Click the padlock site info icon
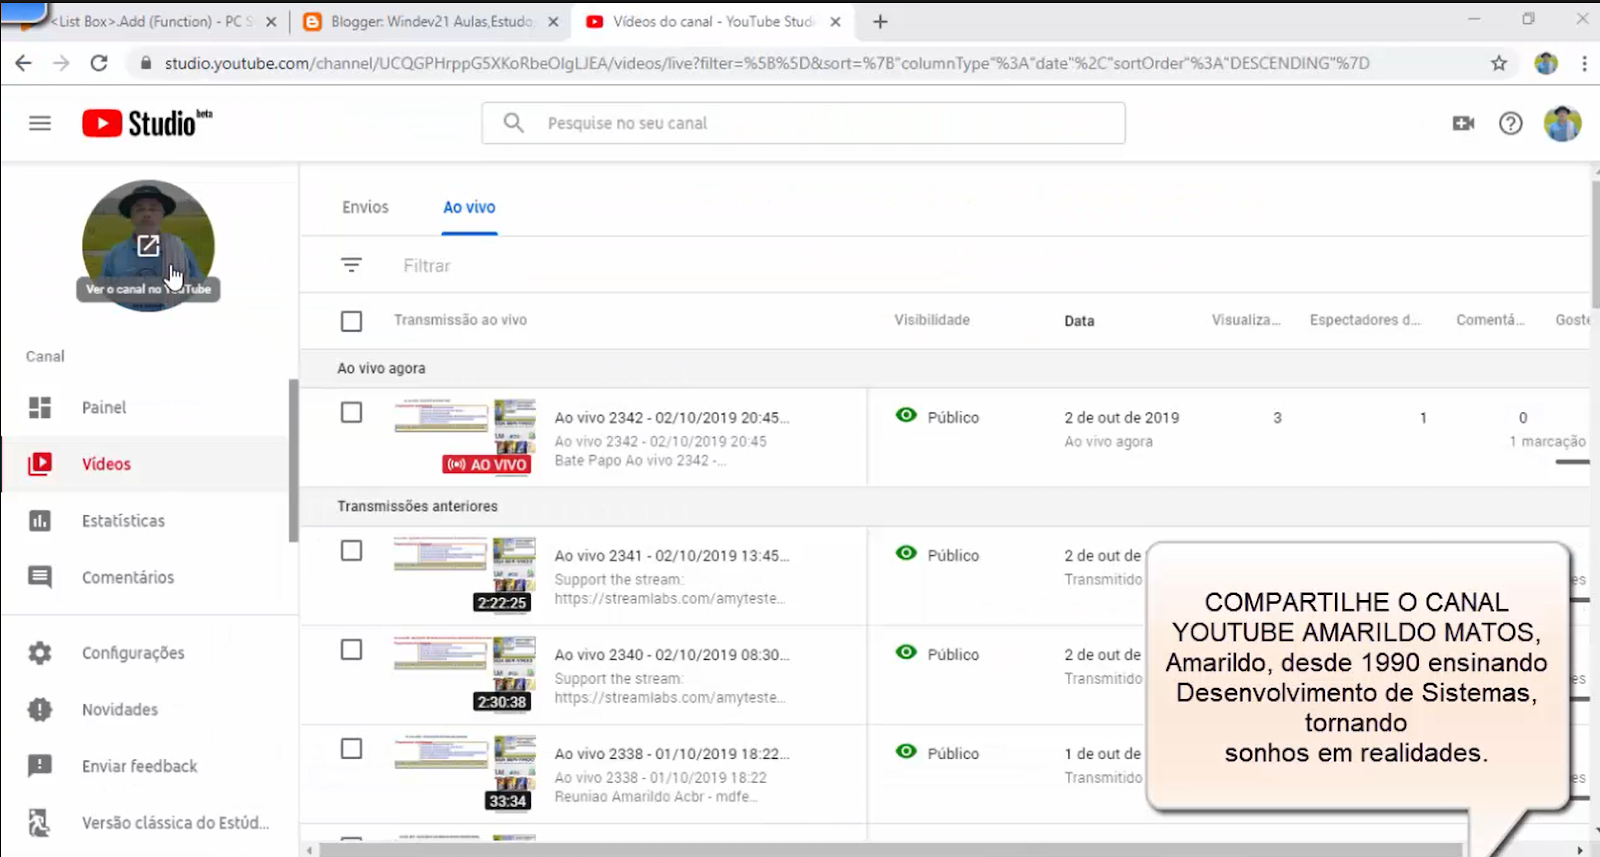Screen dimensions: 1600x857 click(146, 63)
